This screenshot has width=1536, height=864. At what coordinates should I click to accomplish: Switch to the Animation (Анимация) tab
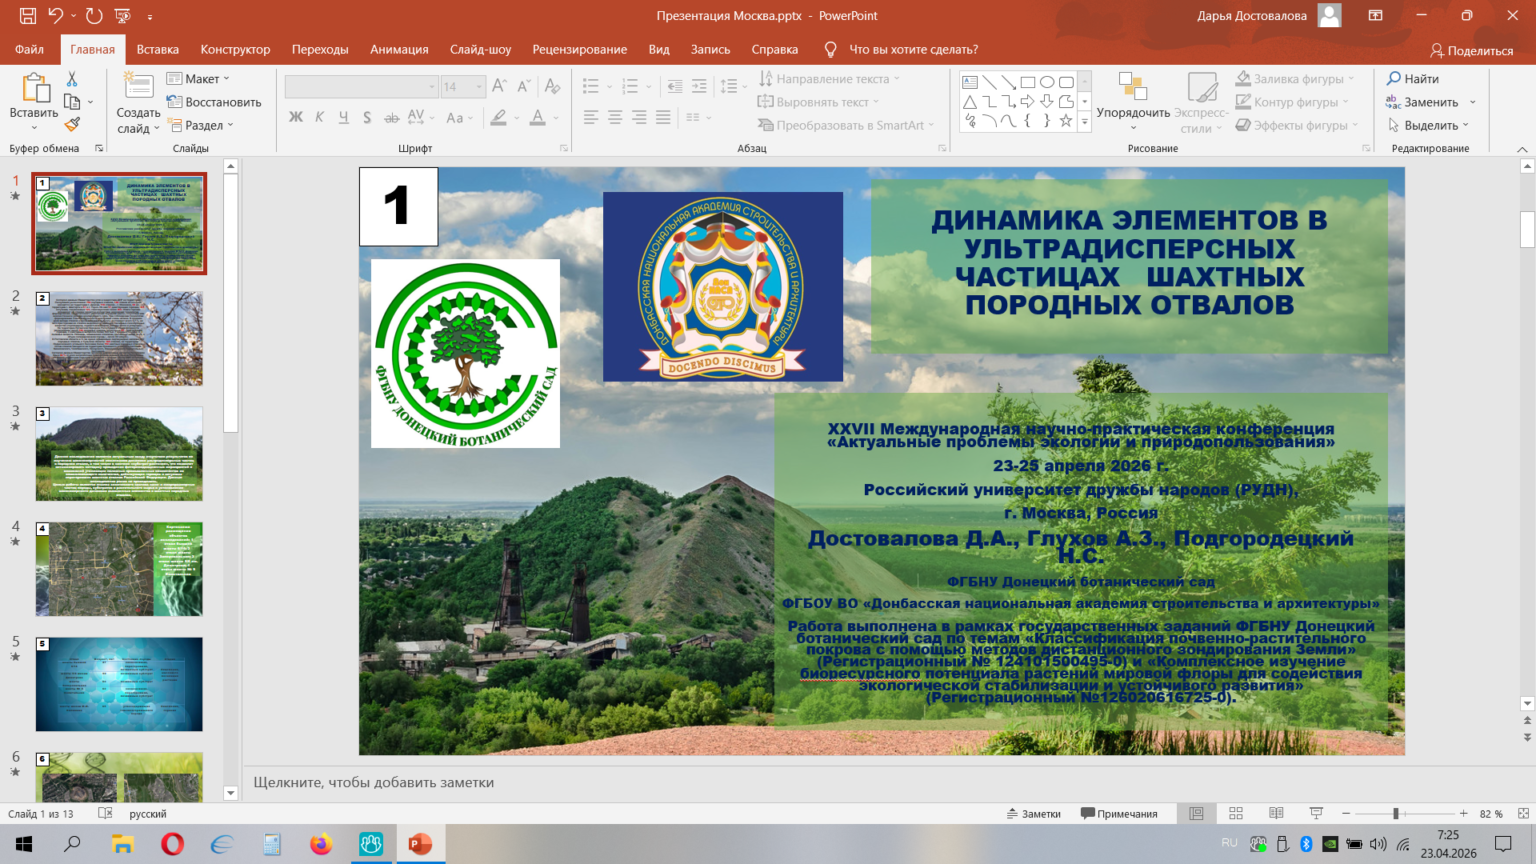[399, 49]
